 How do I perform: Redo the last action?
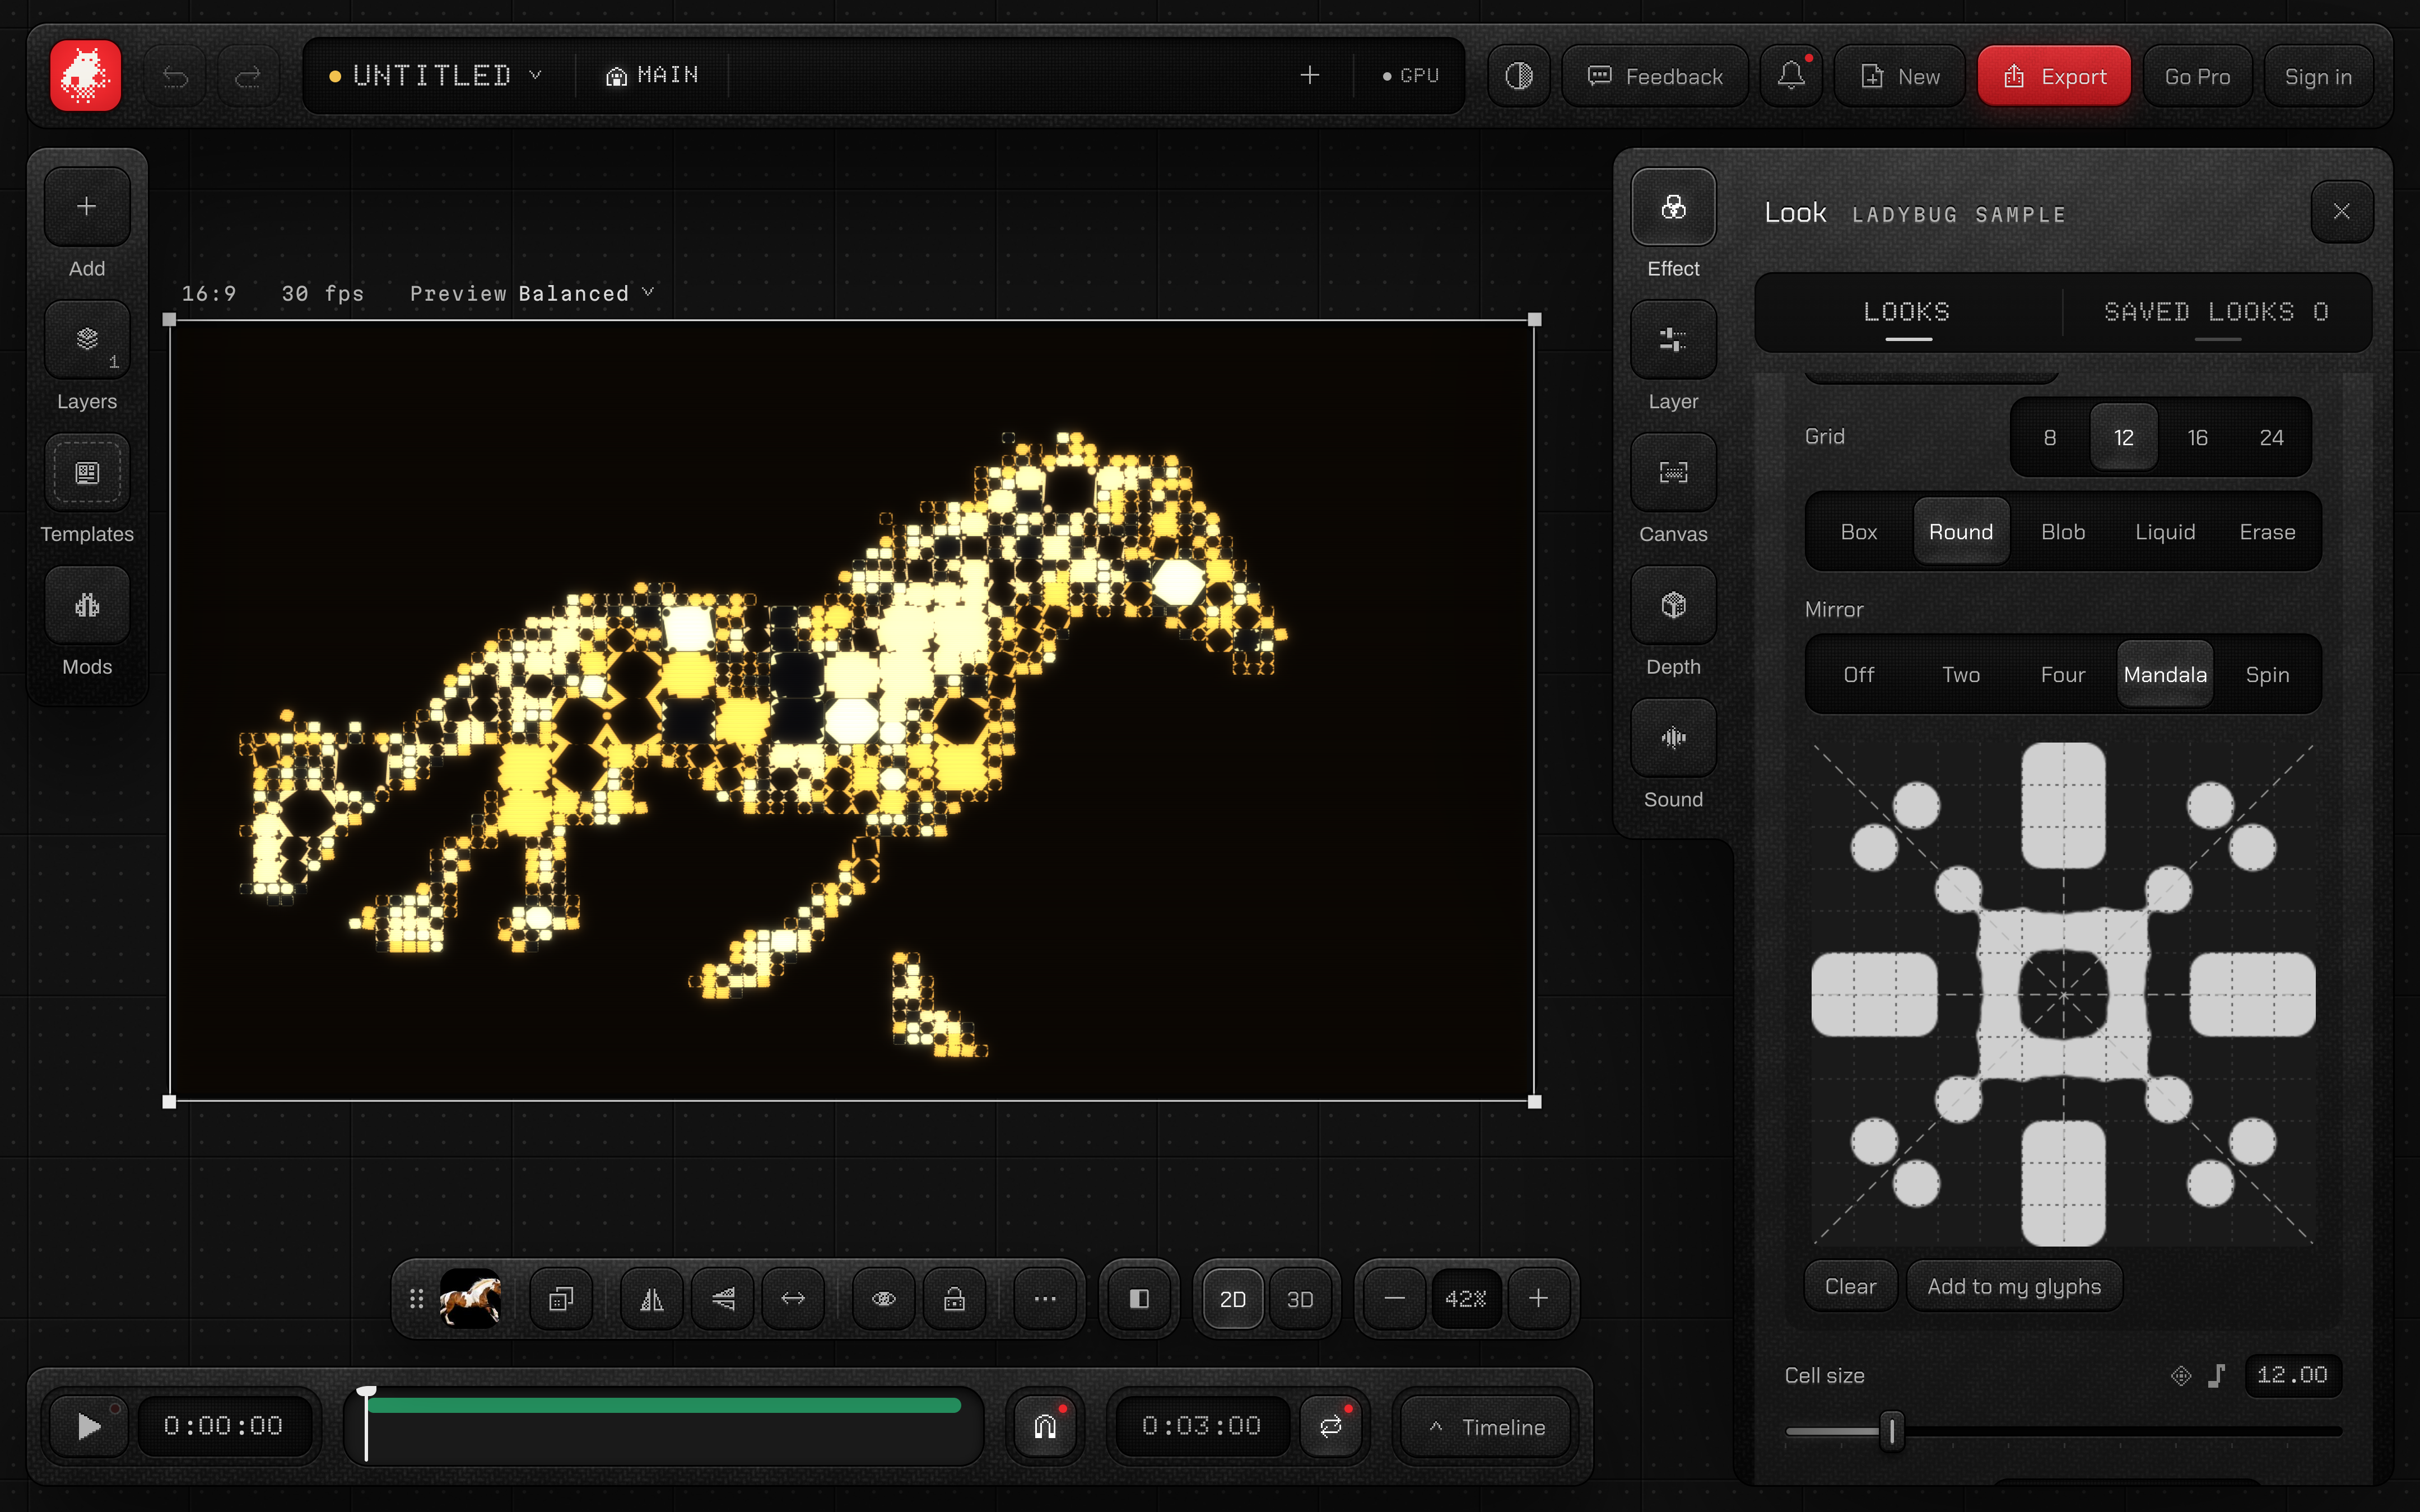click(x=247, y=76)
